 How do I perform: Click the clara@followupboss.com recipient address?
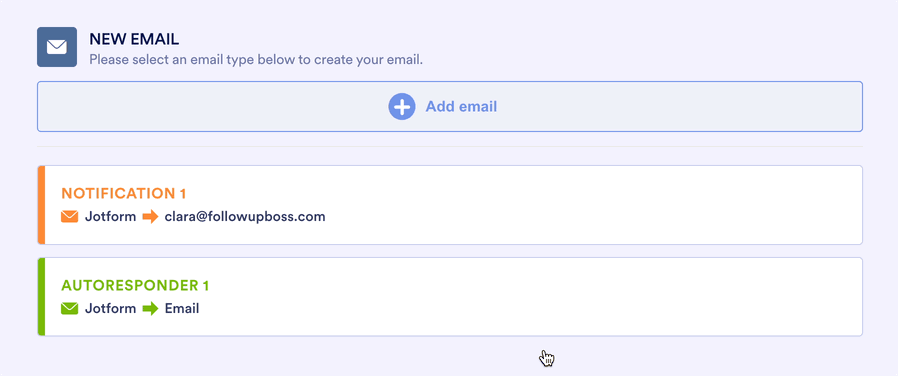click(245, 217)
